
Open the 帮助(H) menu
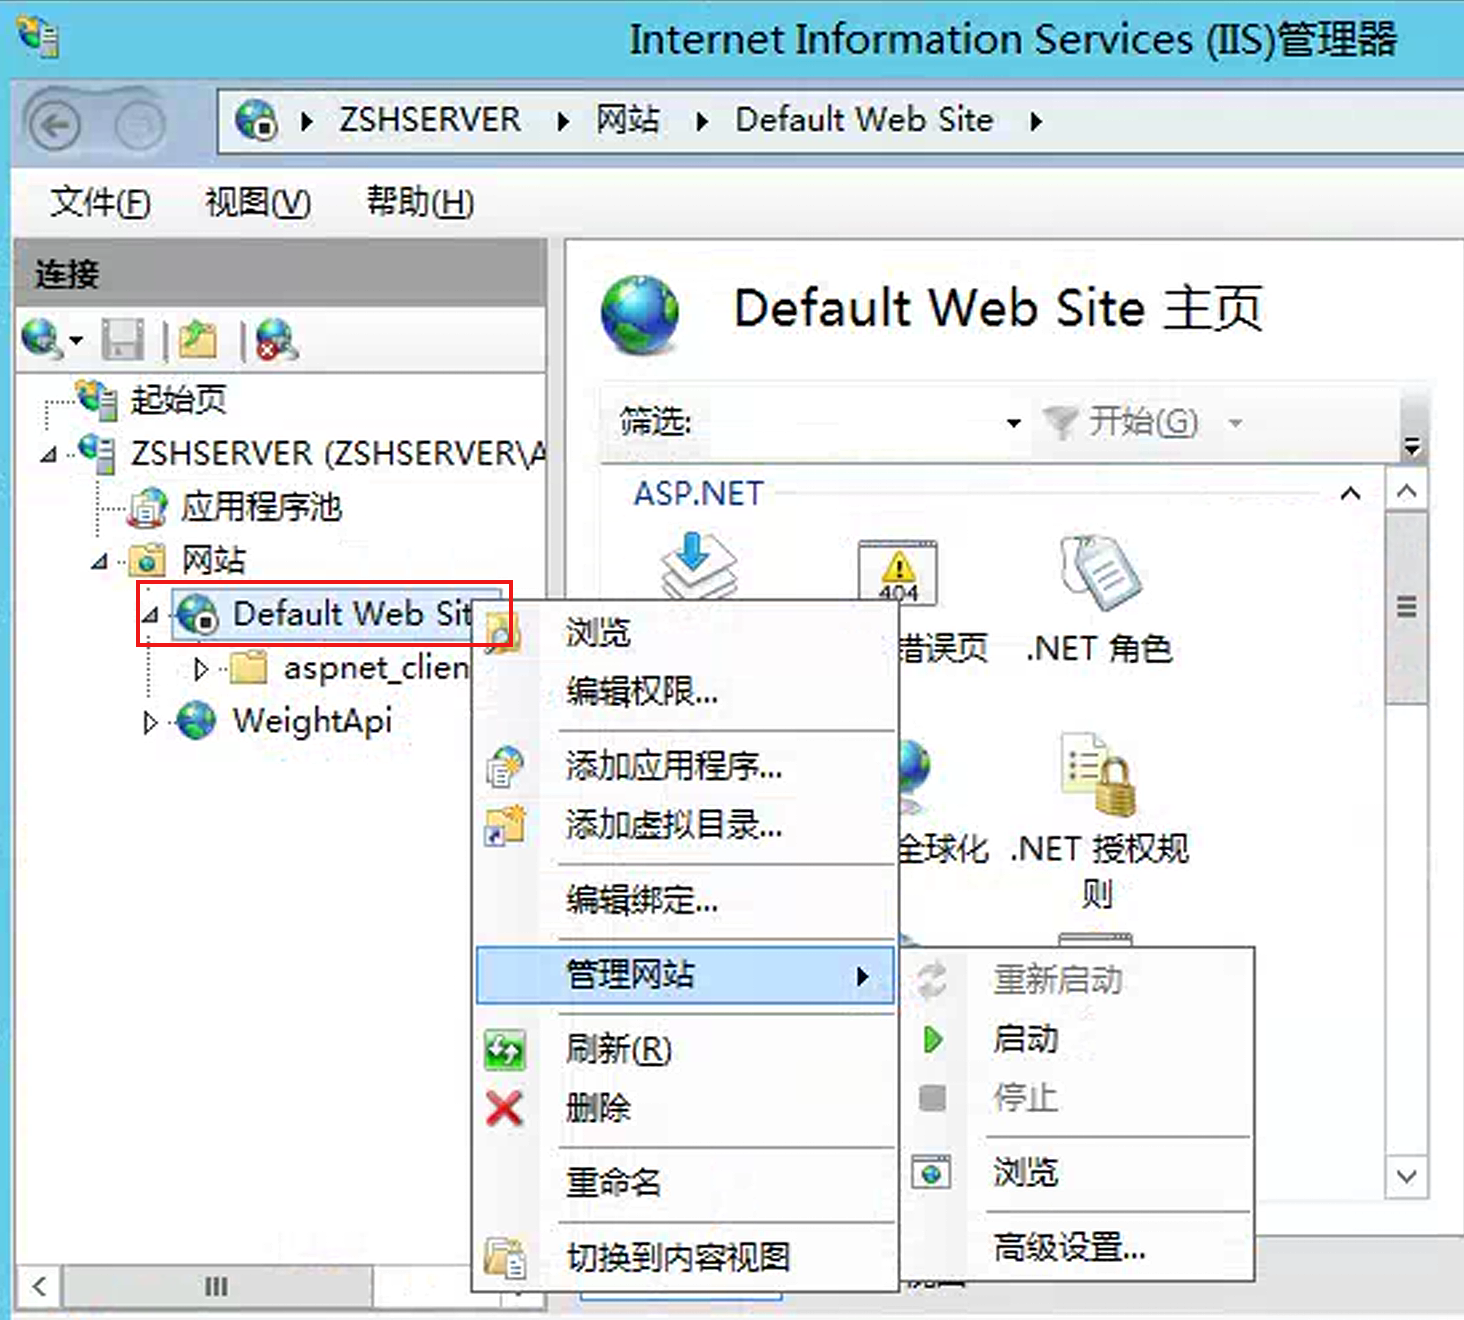tap(420, 202)
